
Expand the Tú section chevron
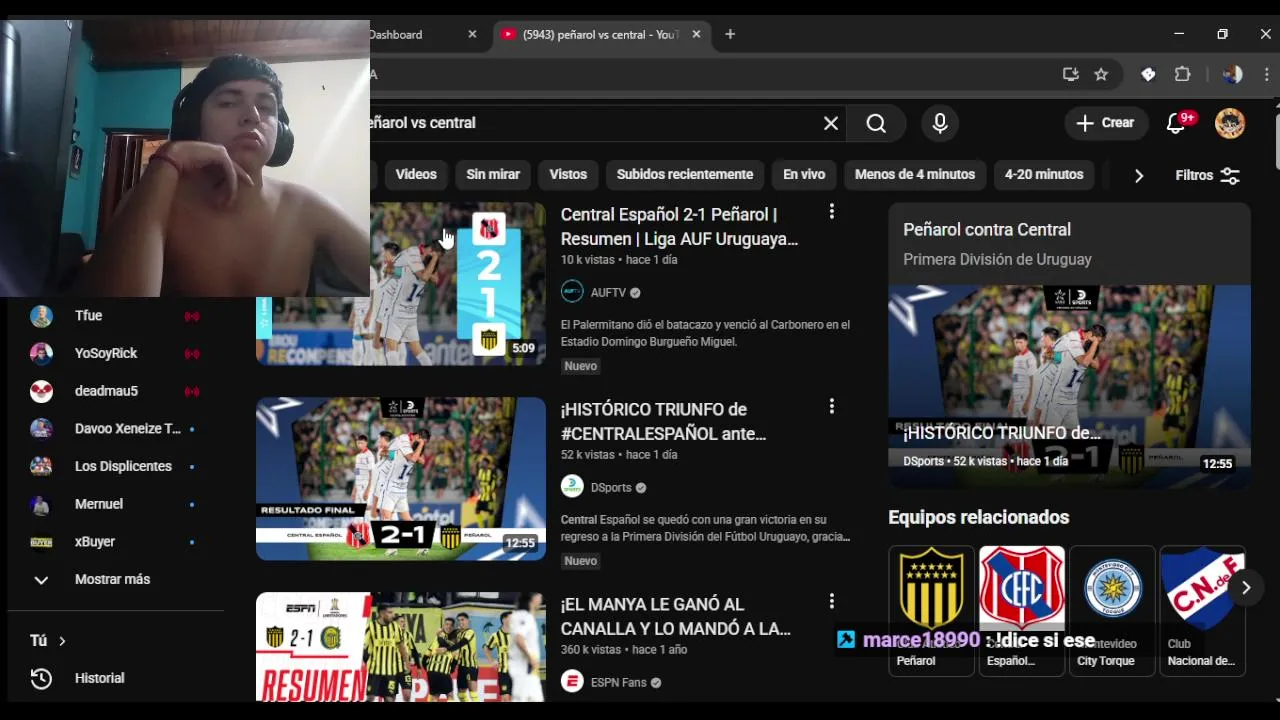[62, 641]
